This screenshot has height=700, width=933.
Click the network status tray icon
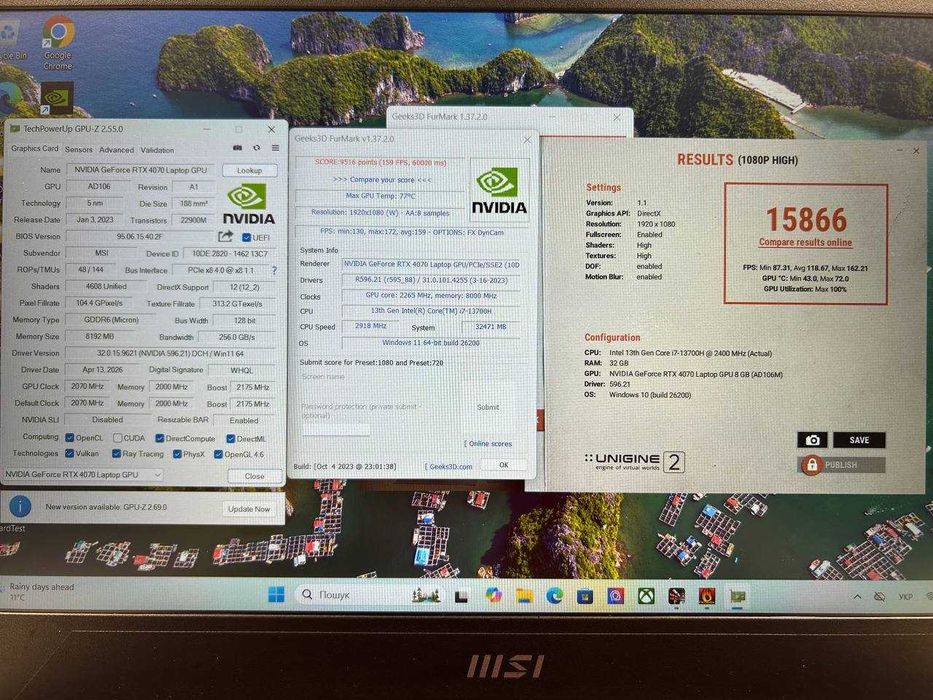(879, 596)
